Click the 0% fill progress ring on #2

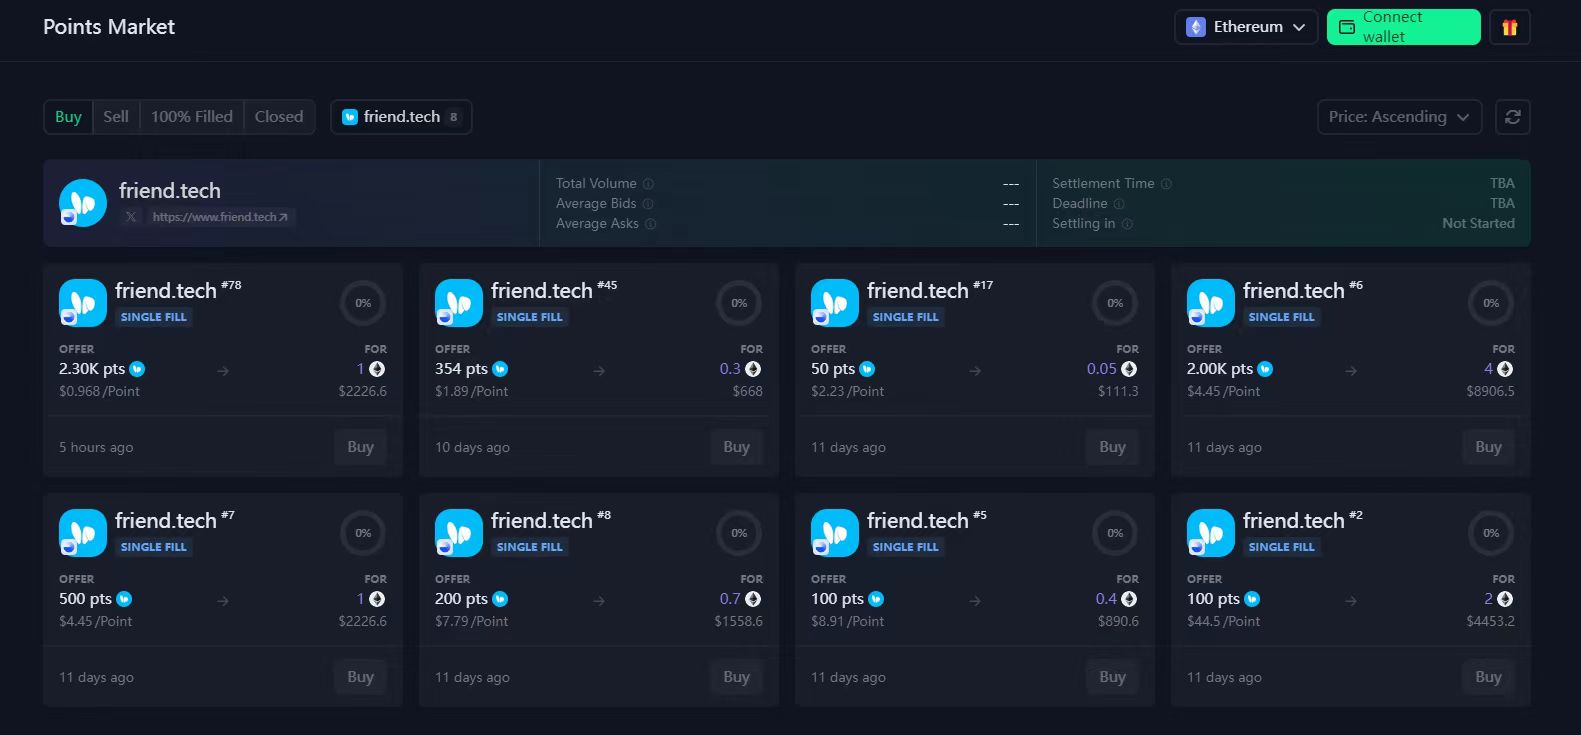click(1491, 533)
